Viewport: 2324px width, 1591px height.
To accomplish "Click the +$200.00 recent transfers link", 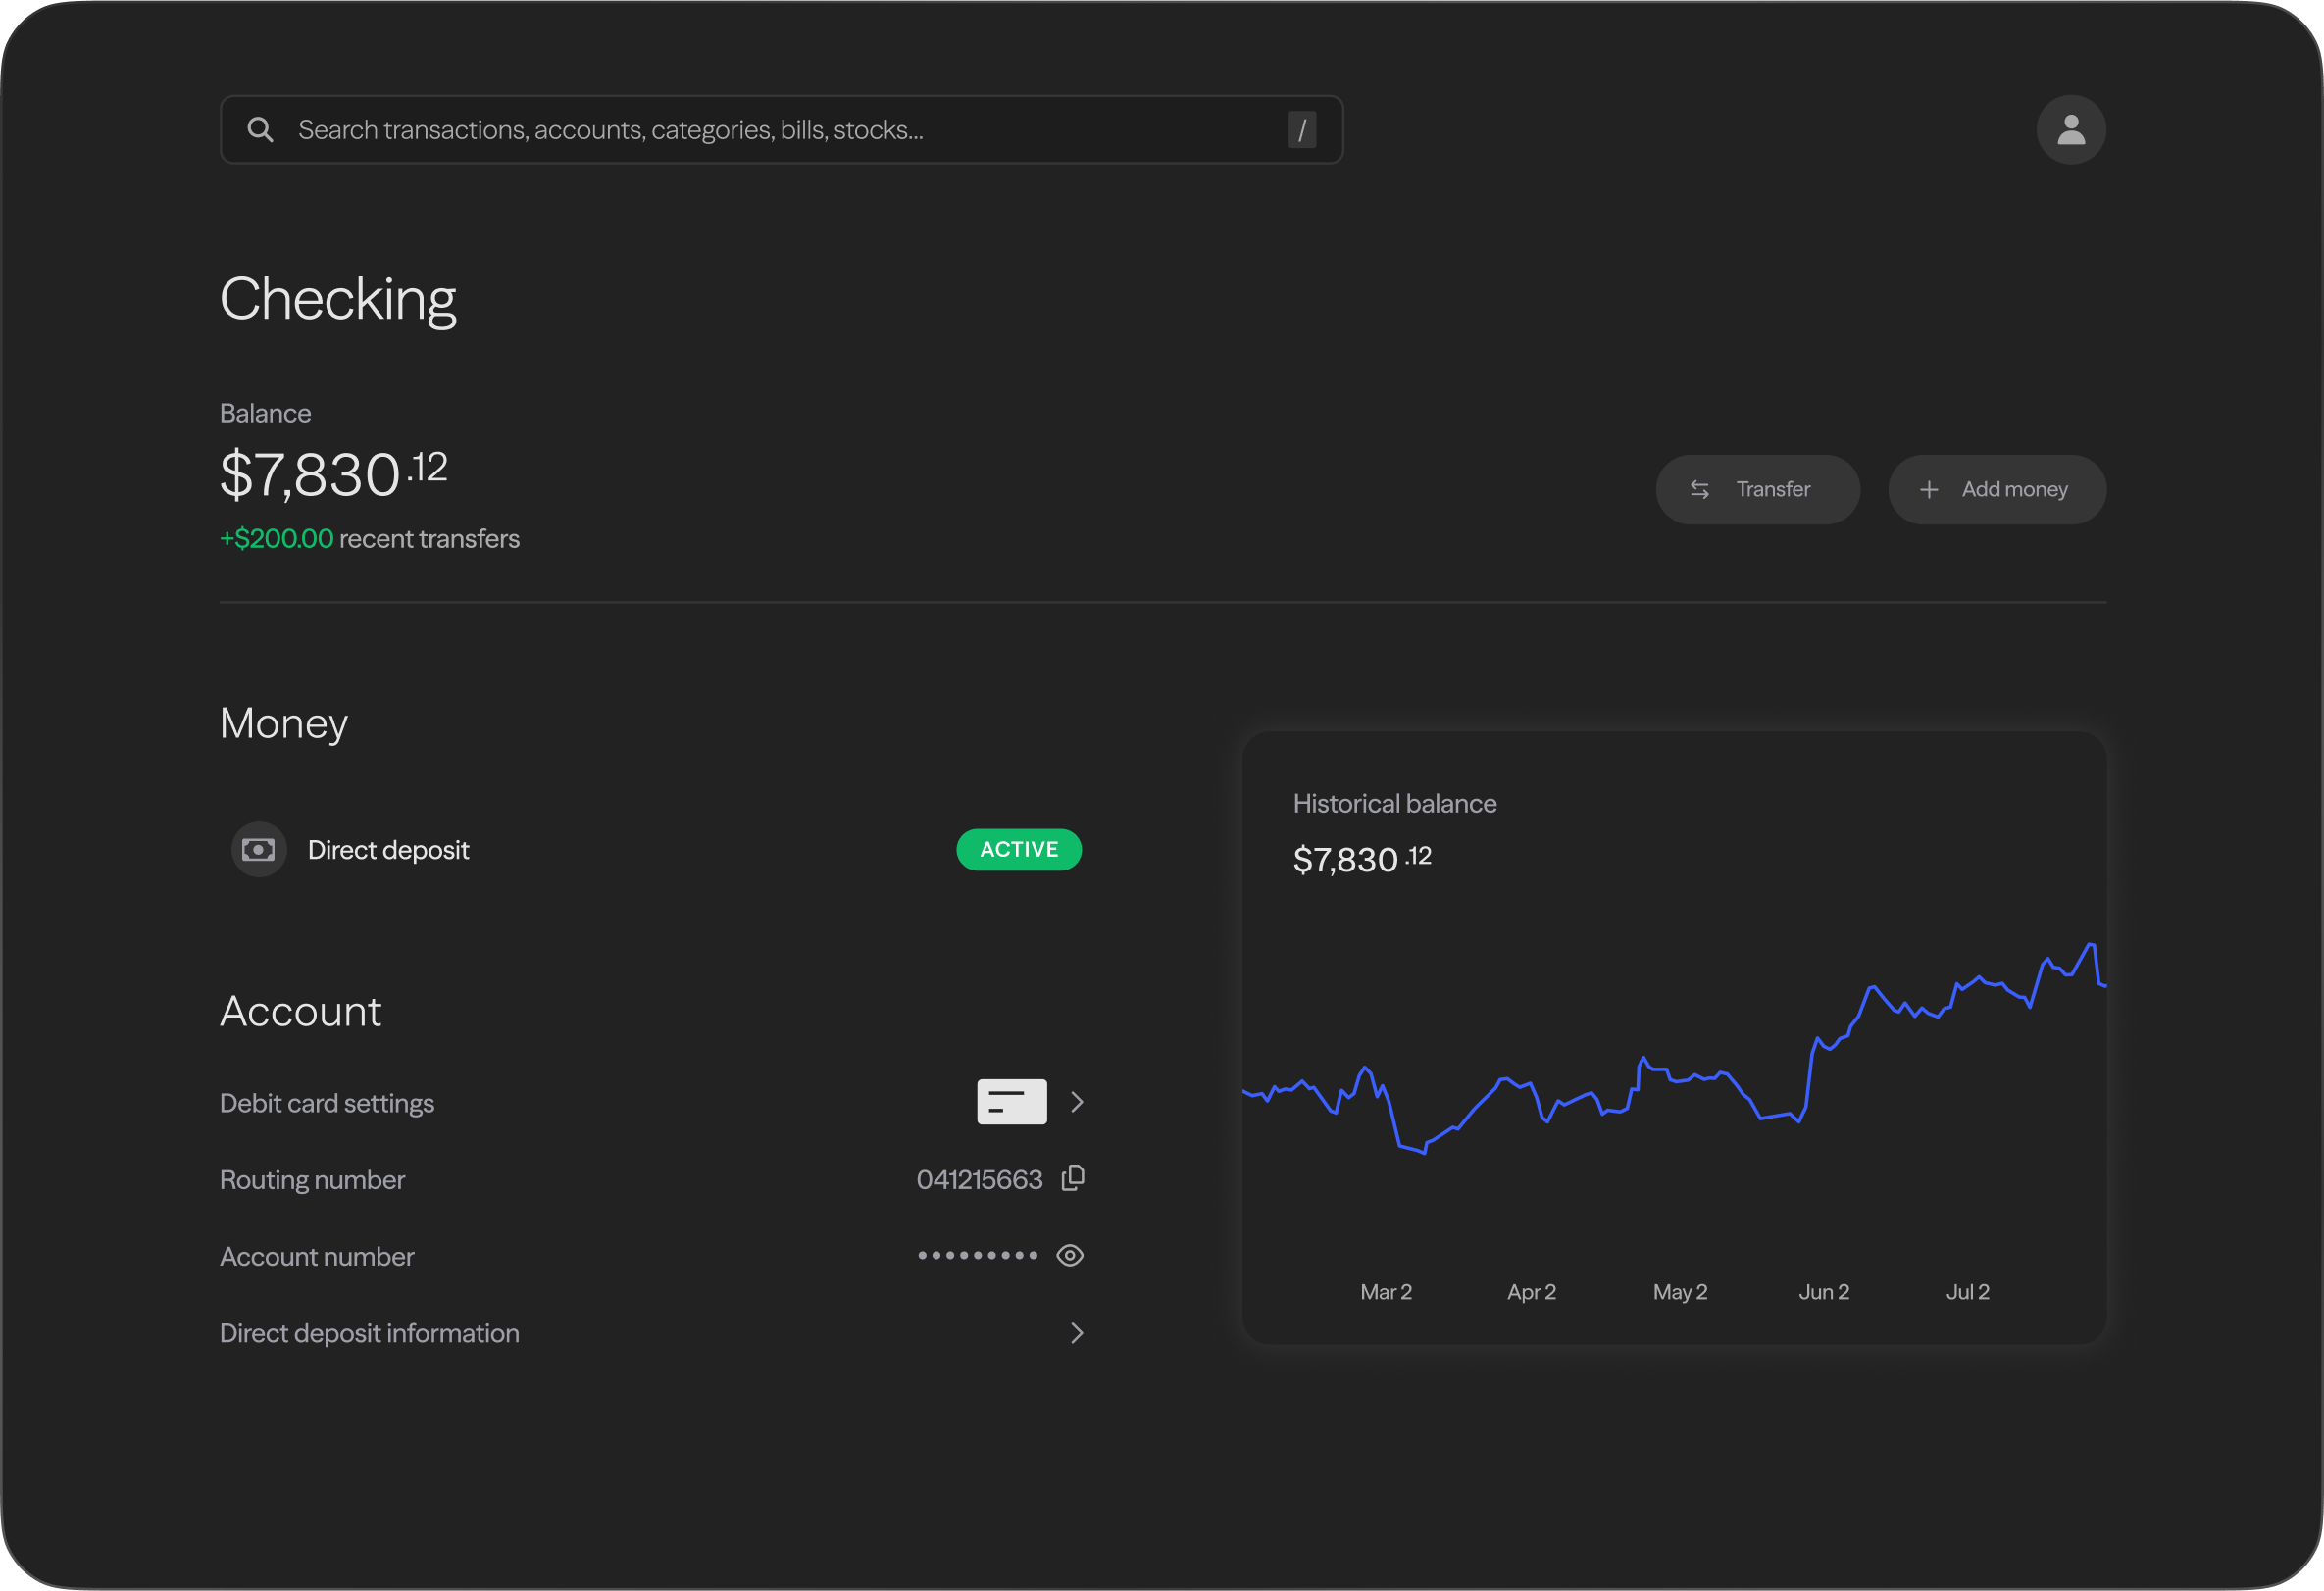I will pyautogui.click(x=369, y=539).
